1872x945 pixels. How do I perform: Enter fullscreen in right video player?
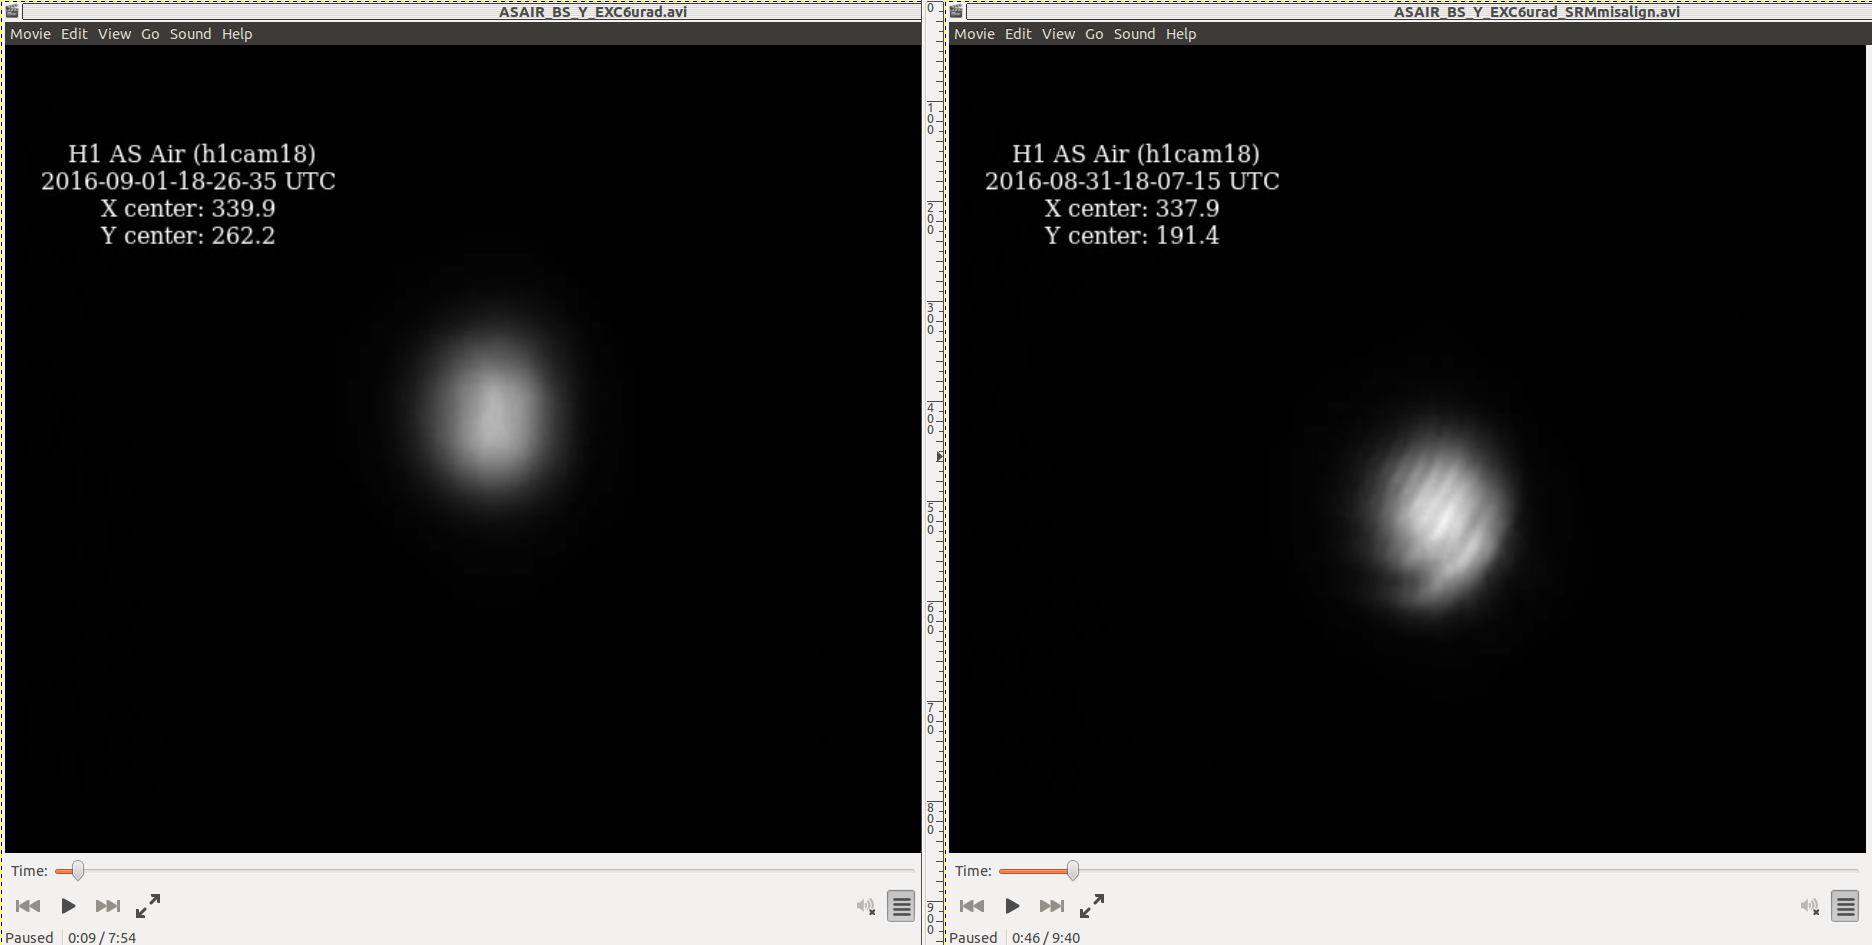click(1092, 906)
